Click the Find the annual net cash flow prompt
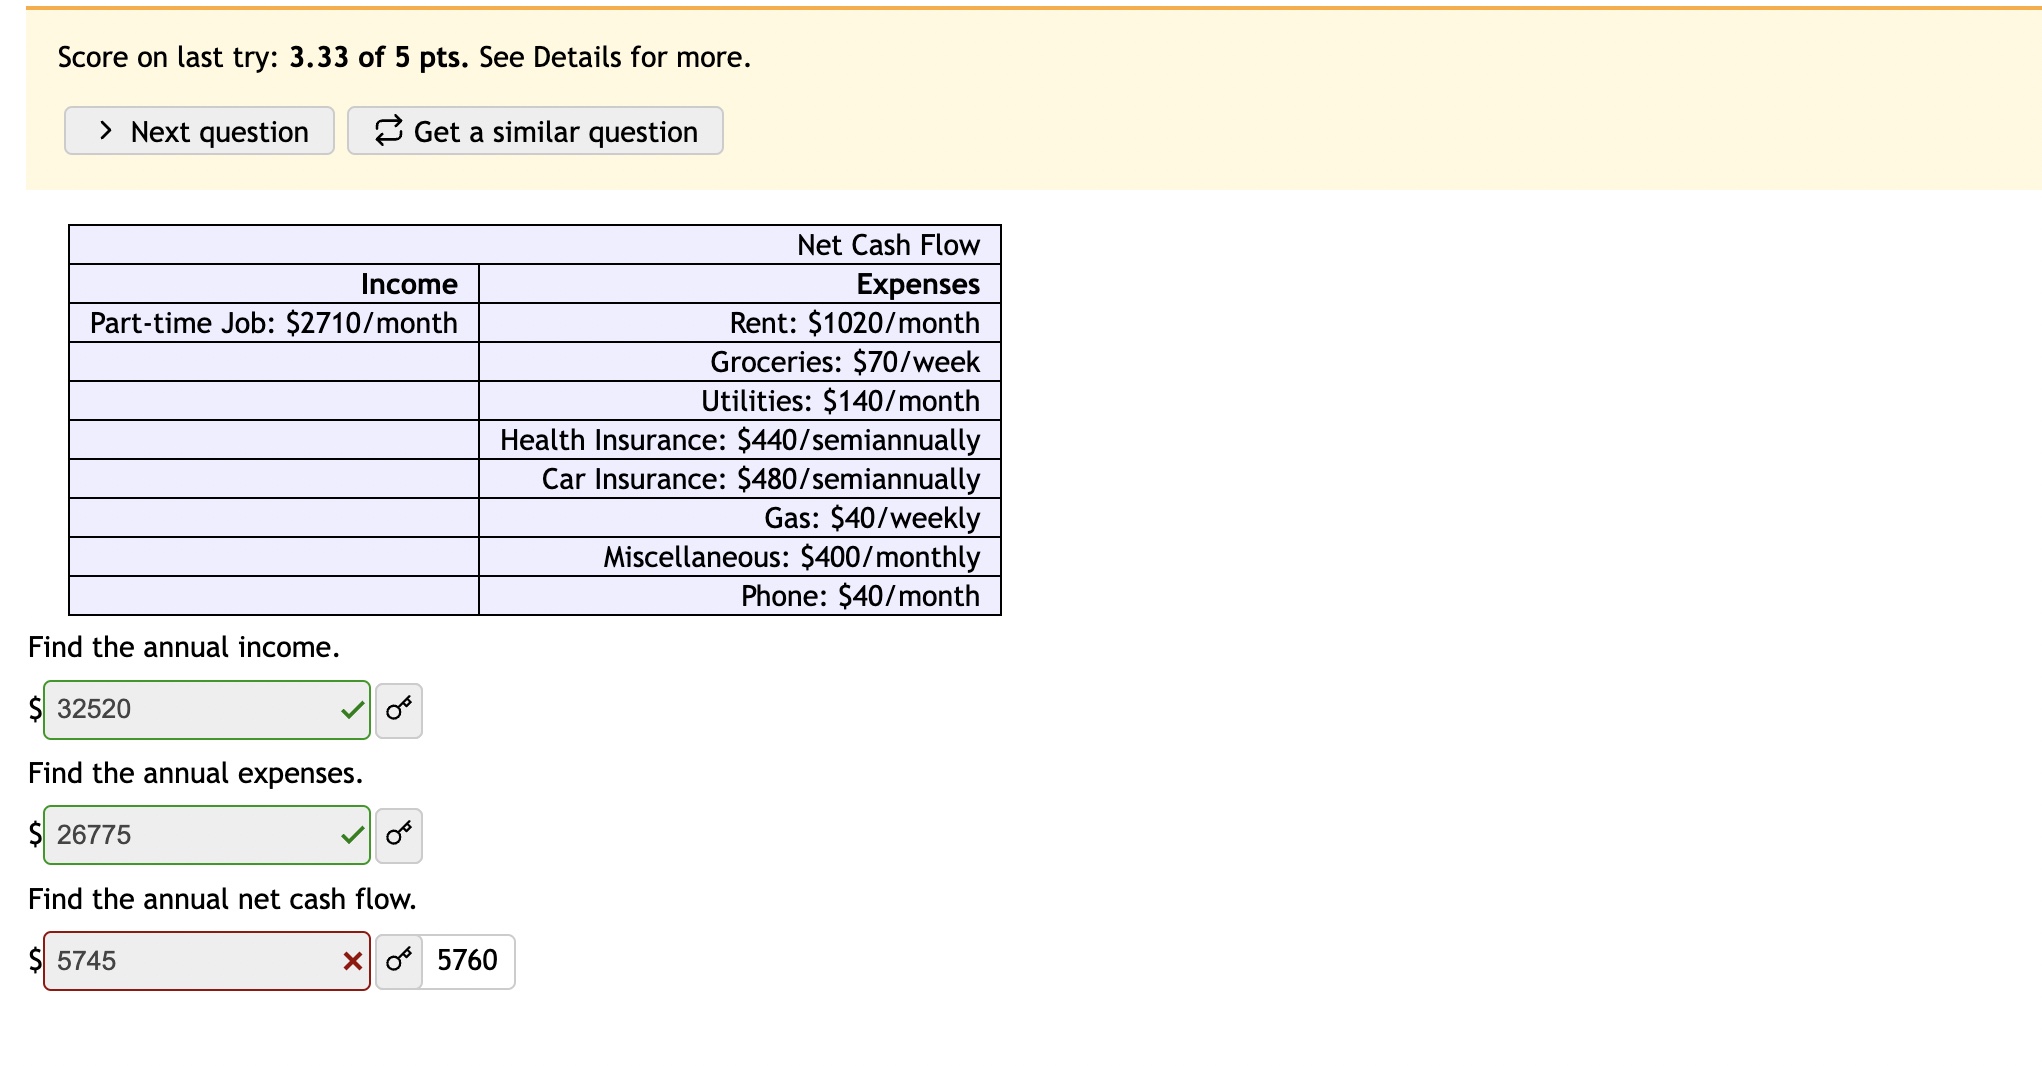2042x1066 pixels. coord(222,899)
